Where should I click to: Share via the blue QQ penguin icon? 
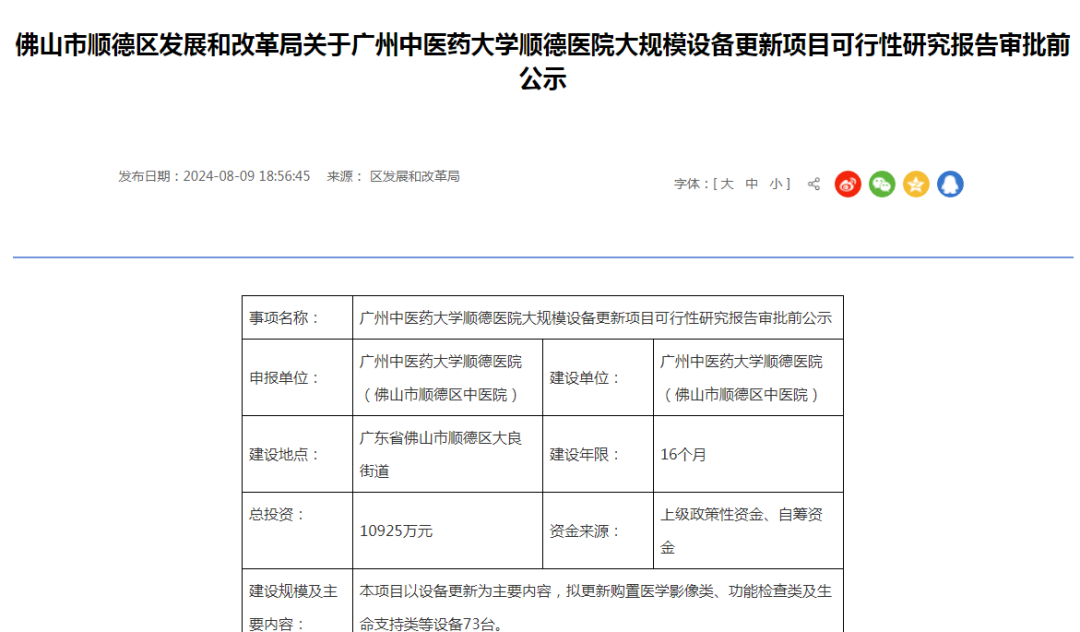(x=950, y=184)
